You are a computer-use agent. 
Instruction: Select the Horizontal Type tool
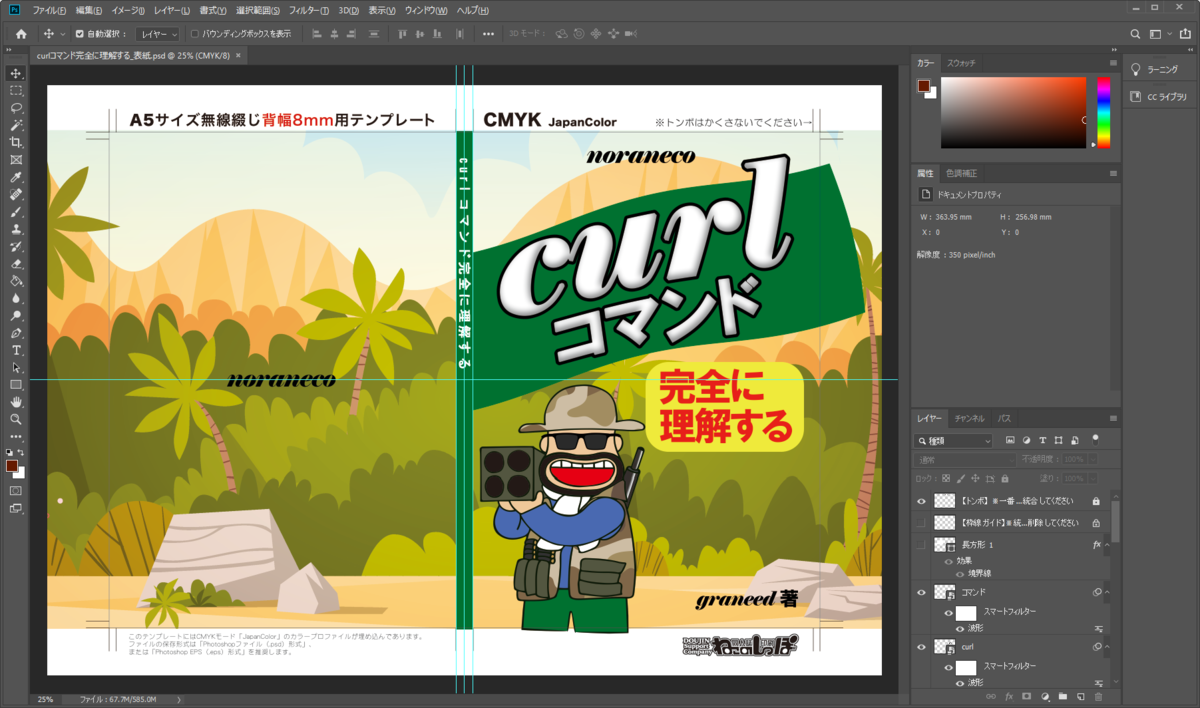pos(16,350)
